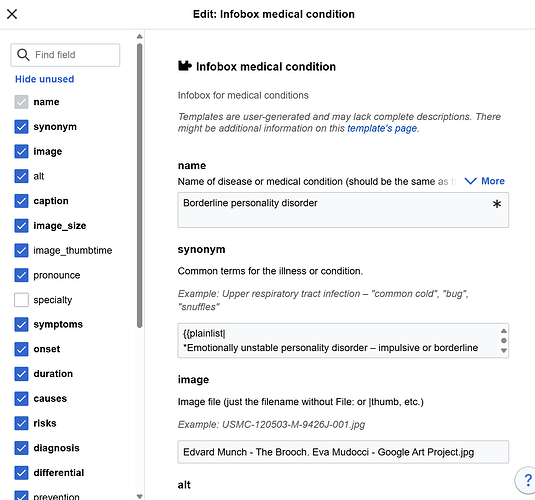Screen dimensions: 535x500
Task: Open the template's page link
Action: [382, 128]
